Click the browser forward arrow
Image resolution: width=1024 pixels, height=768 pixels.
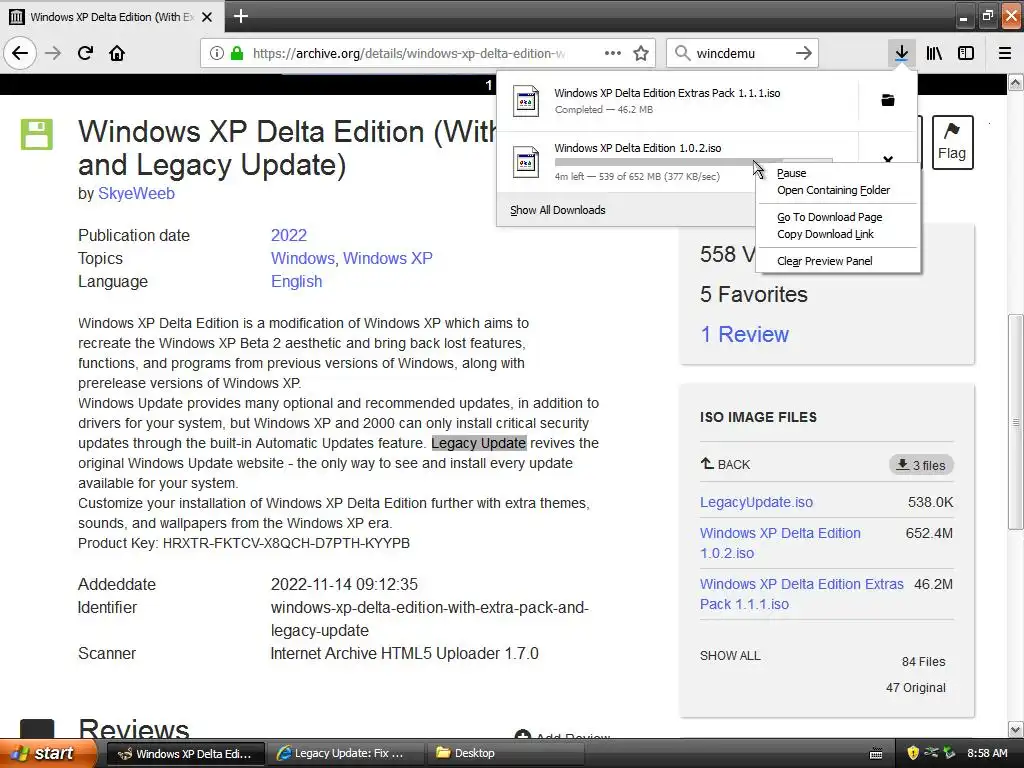tap(54, 53)
